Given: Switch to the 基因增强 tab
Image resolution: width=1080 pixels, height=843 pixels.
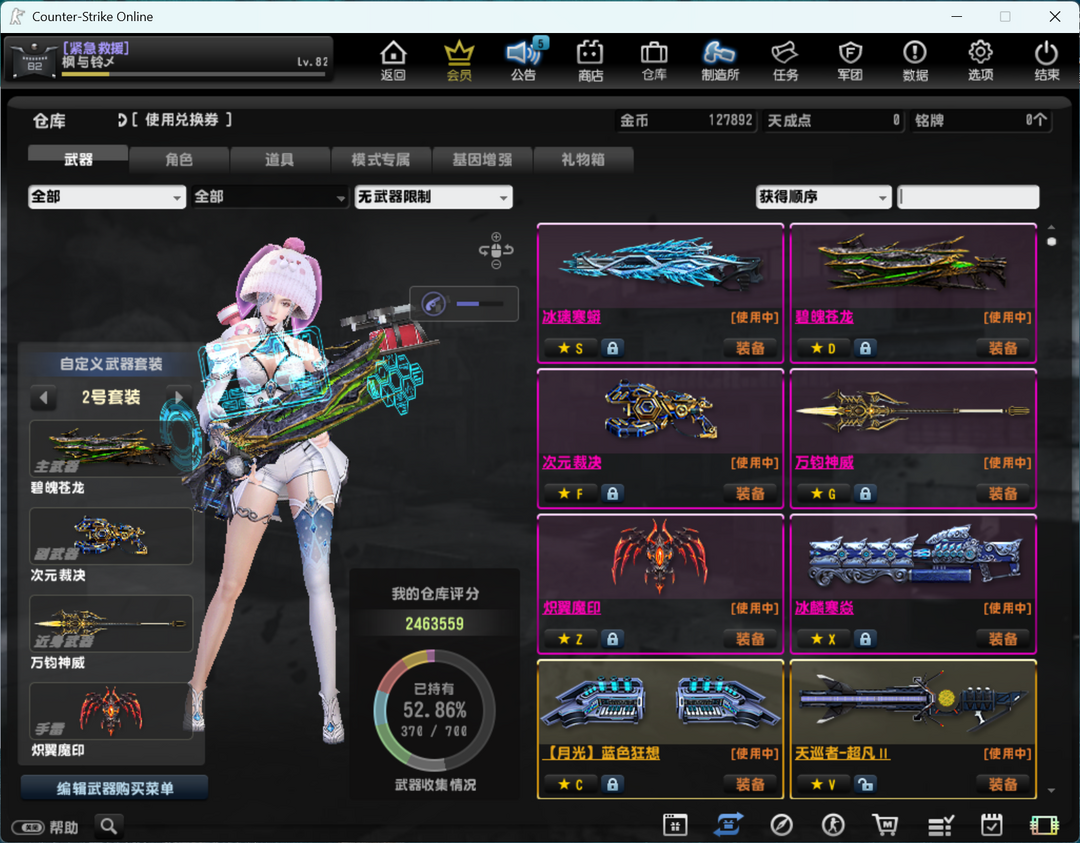Looking at the screenshot, I should pyautogui.click(x=482, y=159).
